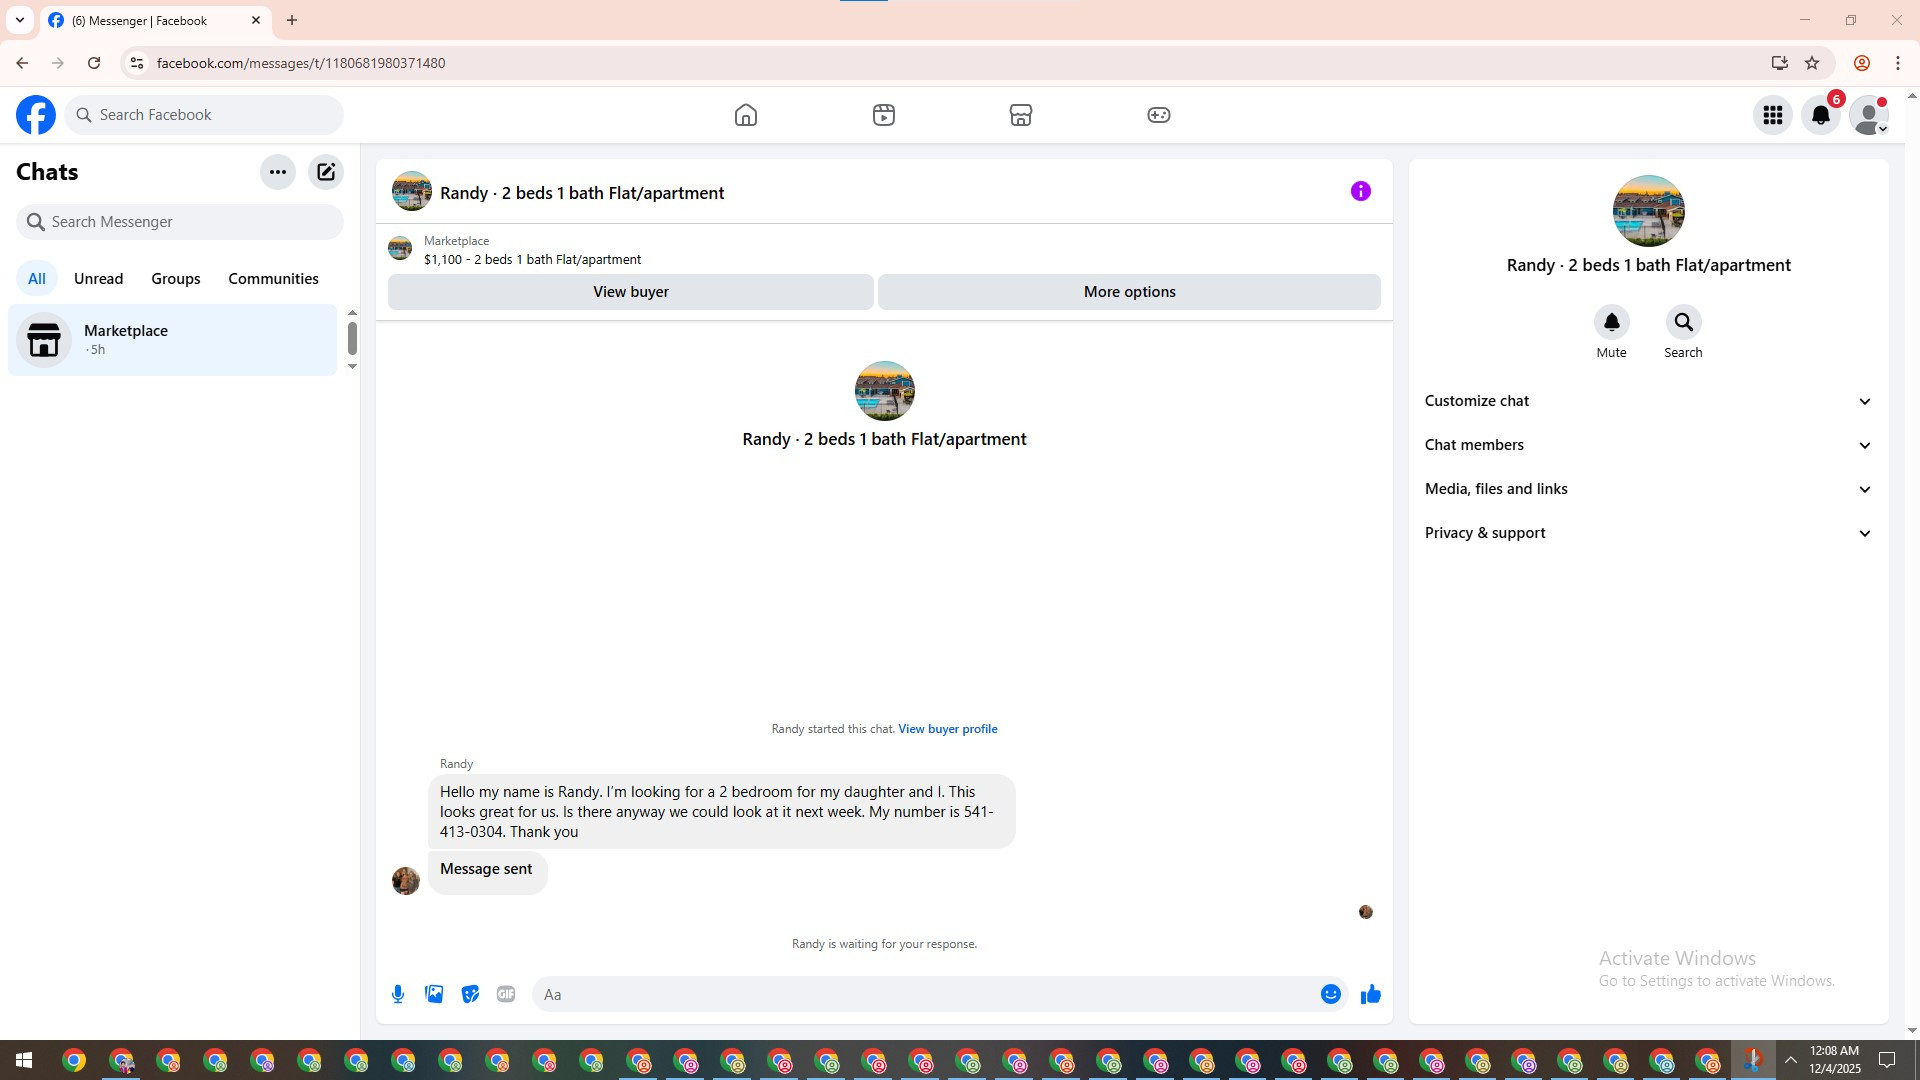
Task: Open the sticker picker icon
Action: click(470, 994)
